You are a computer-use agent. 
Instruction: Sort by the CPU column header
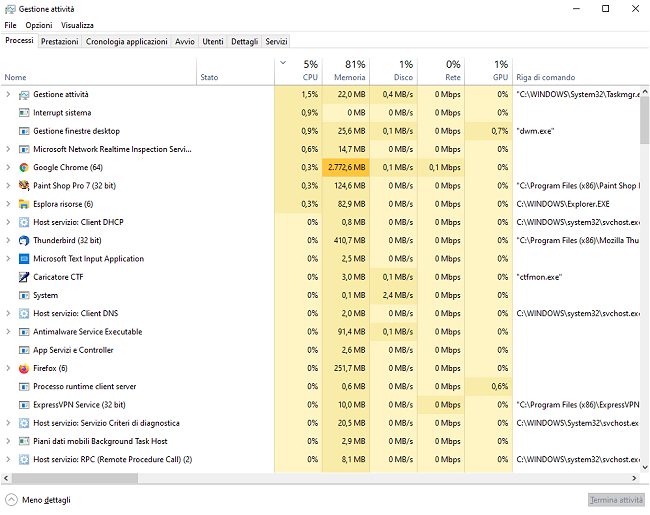[298, 71]
